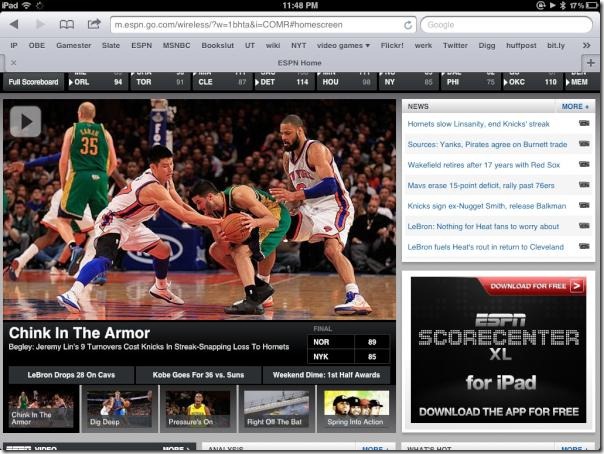The height and width of the screenshot is (454, 604).
Task: Reload the page with the refresh icon
Action: (408, 24)
